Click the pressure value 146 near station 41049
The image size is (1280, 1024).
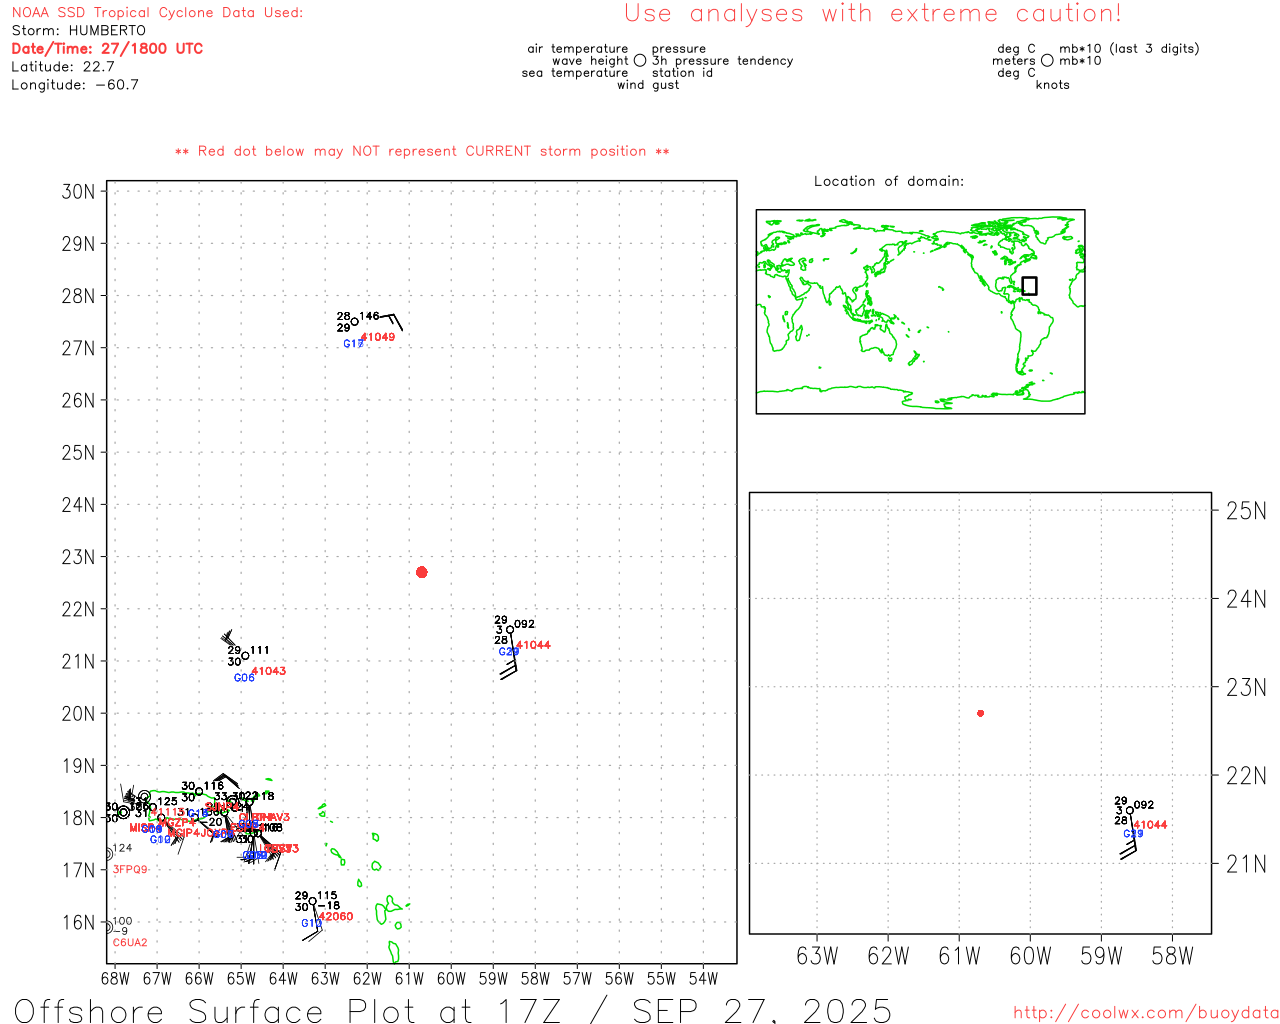370,316
